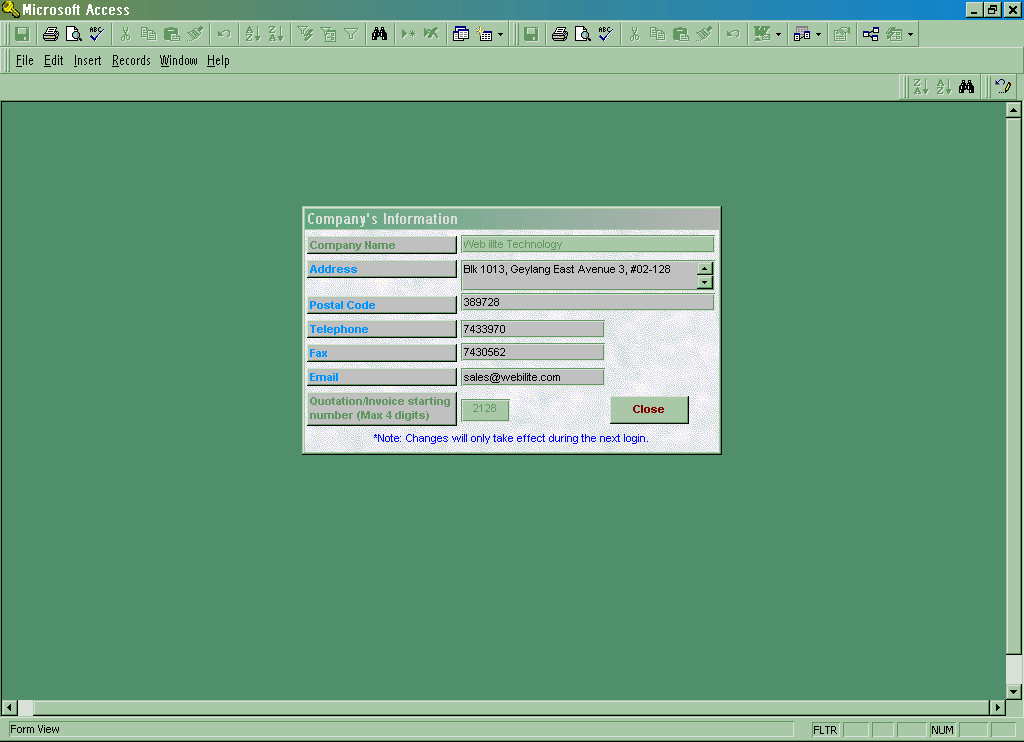Open the Database Window toolbar icon

point(460,34)
